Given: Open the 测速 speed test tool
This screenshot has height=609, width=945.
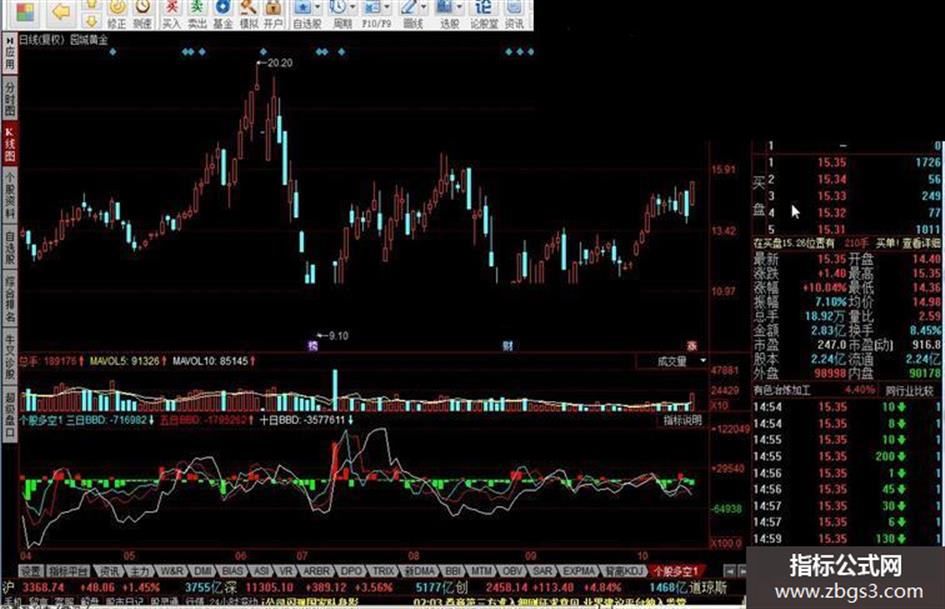Looking at the screenshot, I should coord(142,14).
